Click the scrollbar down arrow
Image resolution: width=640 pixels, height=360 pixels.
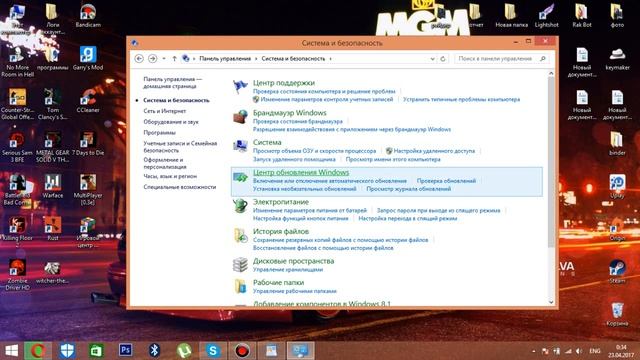(551, 302)
